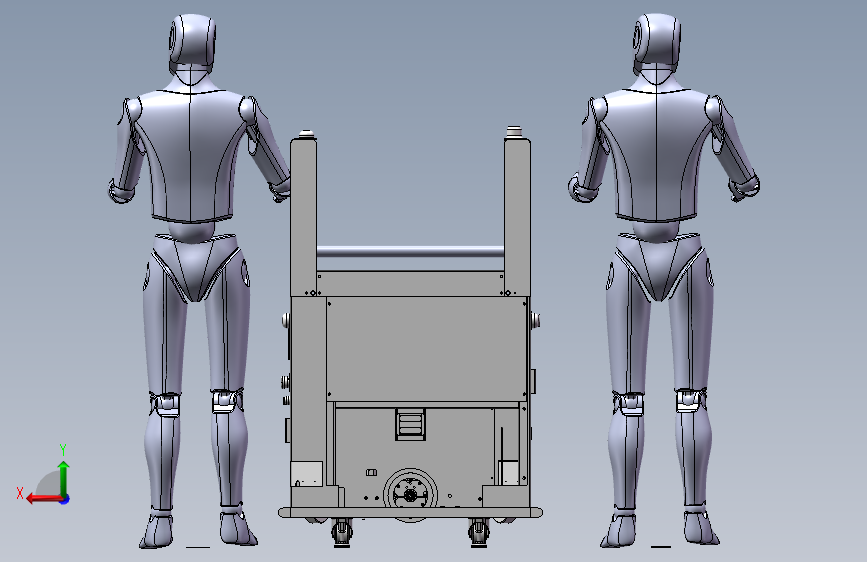867x562 pixels.
Task: Select the left mannequin's head
Action: [191, 44]
